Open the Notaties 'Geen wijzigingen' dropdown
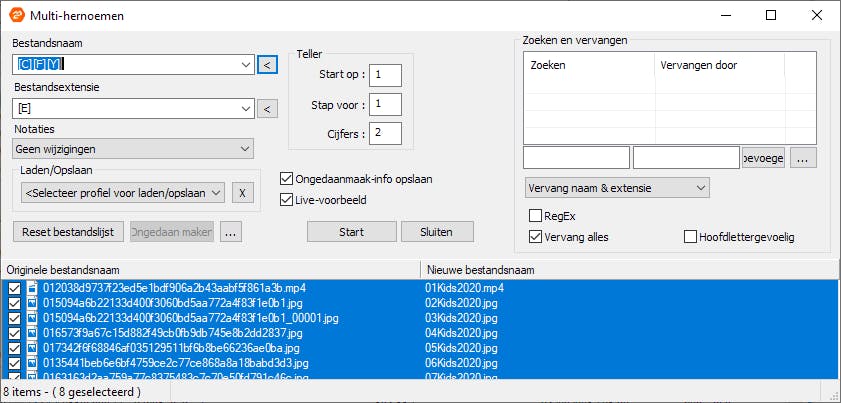 pos(134,149)
